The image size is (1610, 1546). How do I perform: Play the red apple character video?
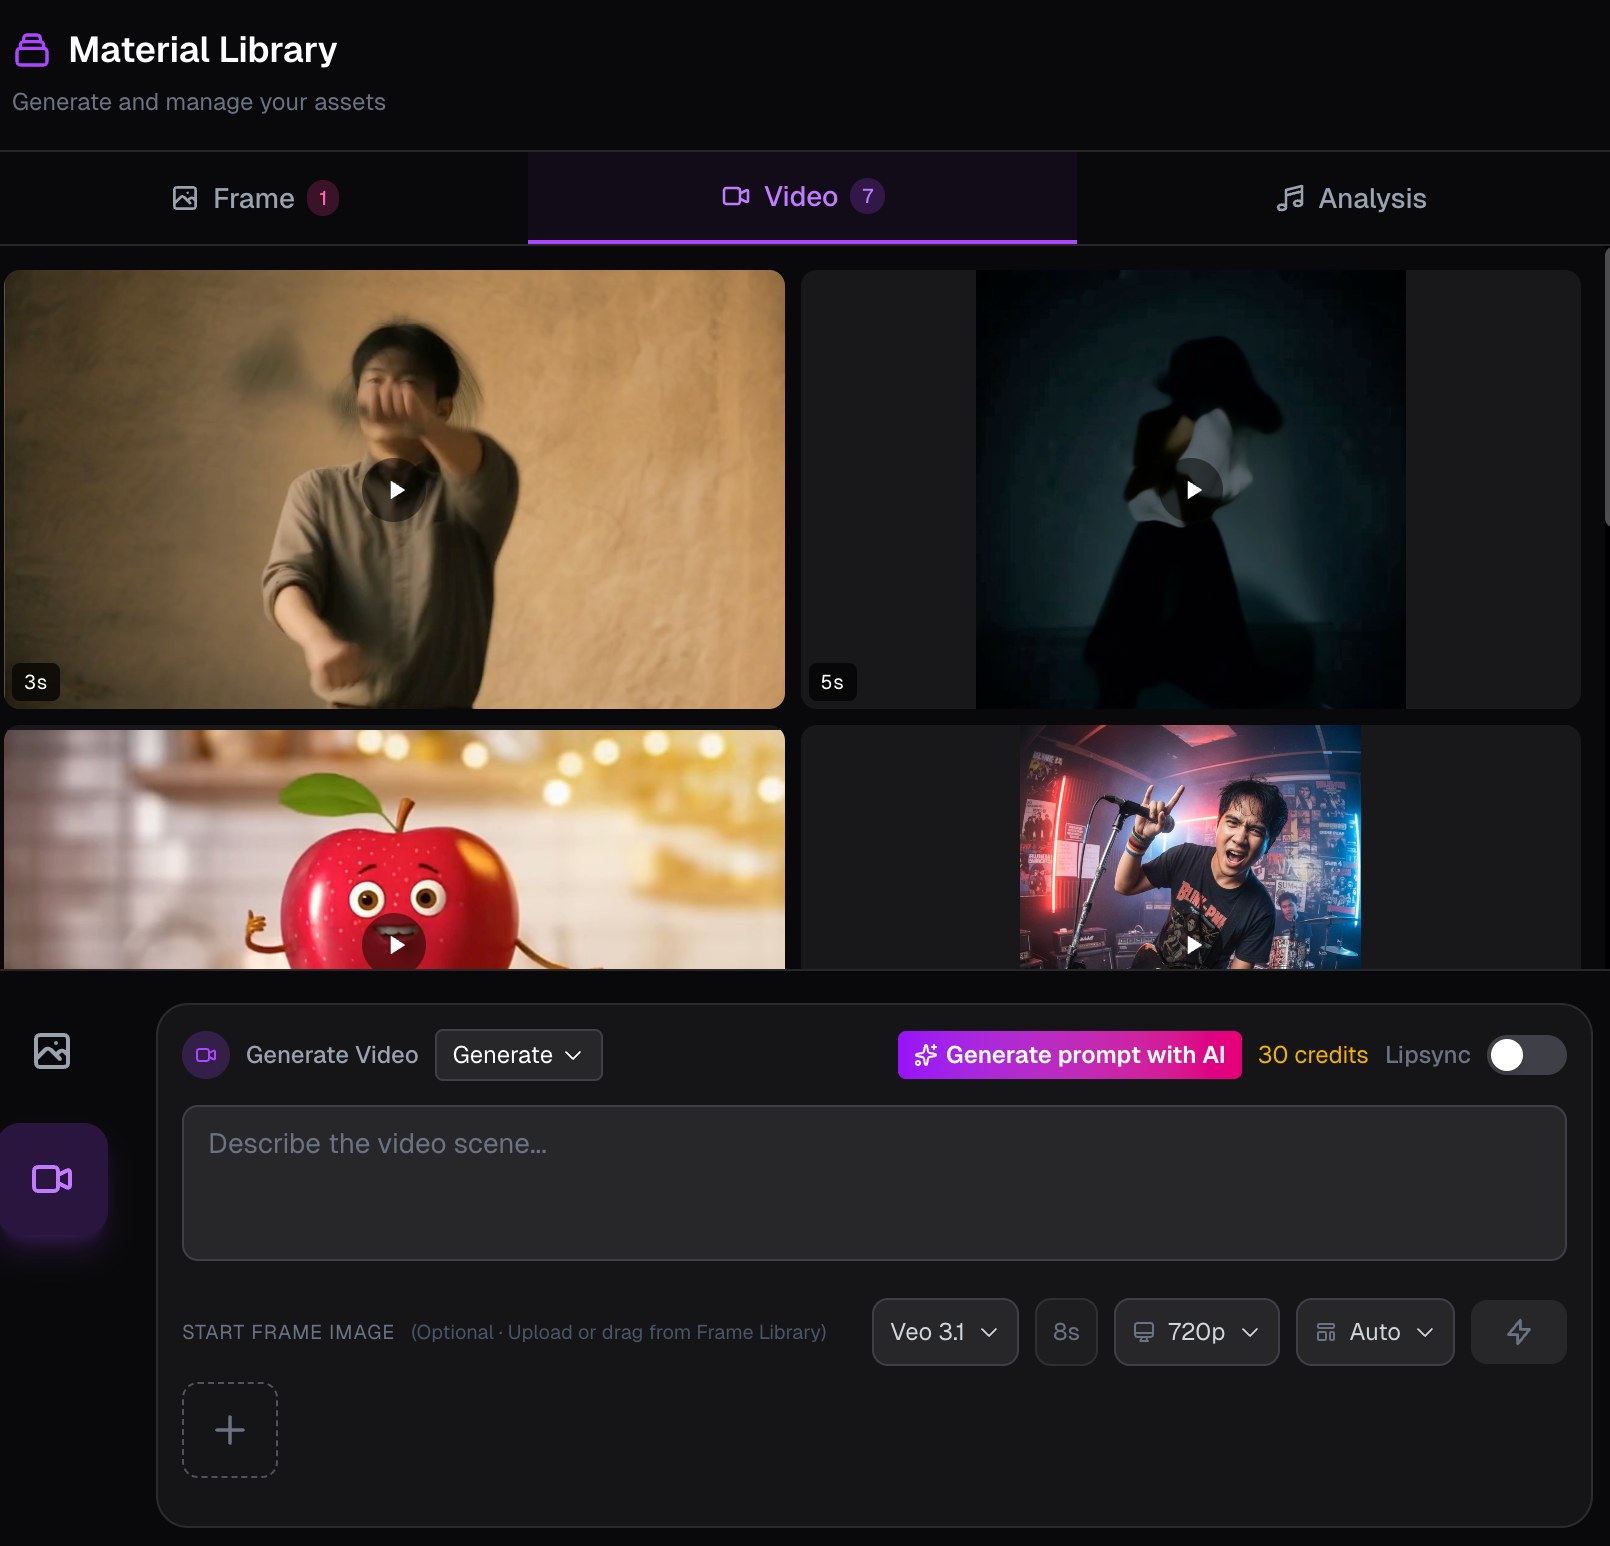(x=395, y=944)
